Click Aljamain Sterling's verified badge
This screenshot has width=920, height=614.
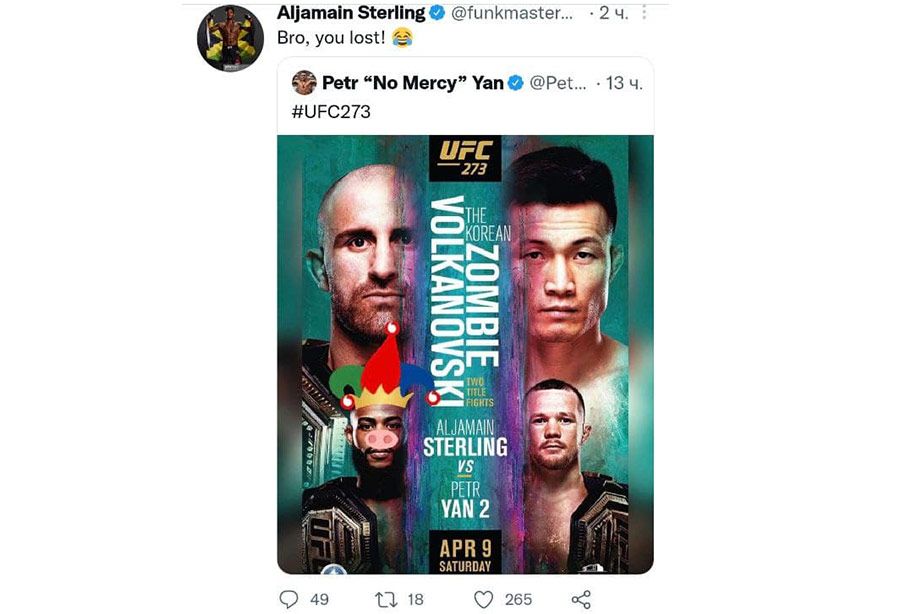[x=437, y=13]
